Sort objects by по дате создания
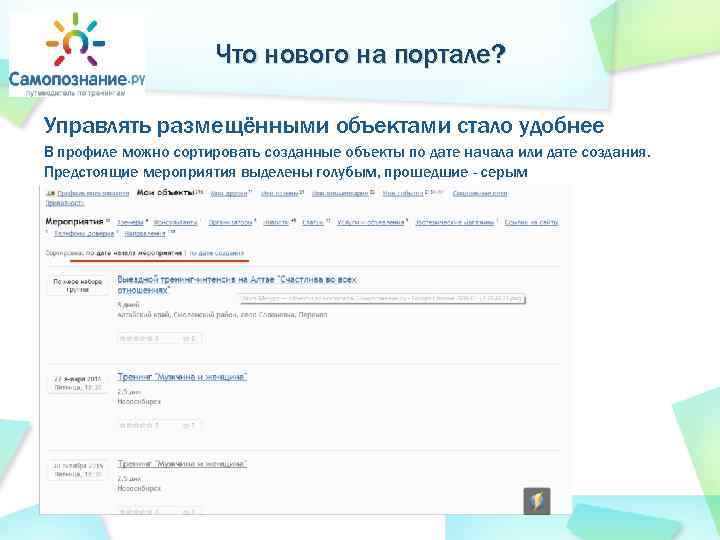The width and height of the screenshot is (720, 540). pos(217,253)
